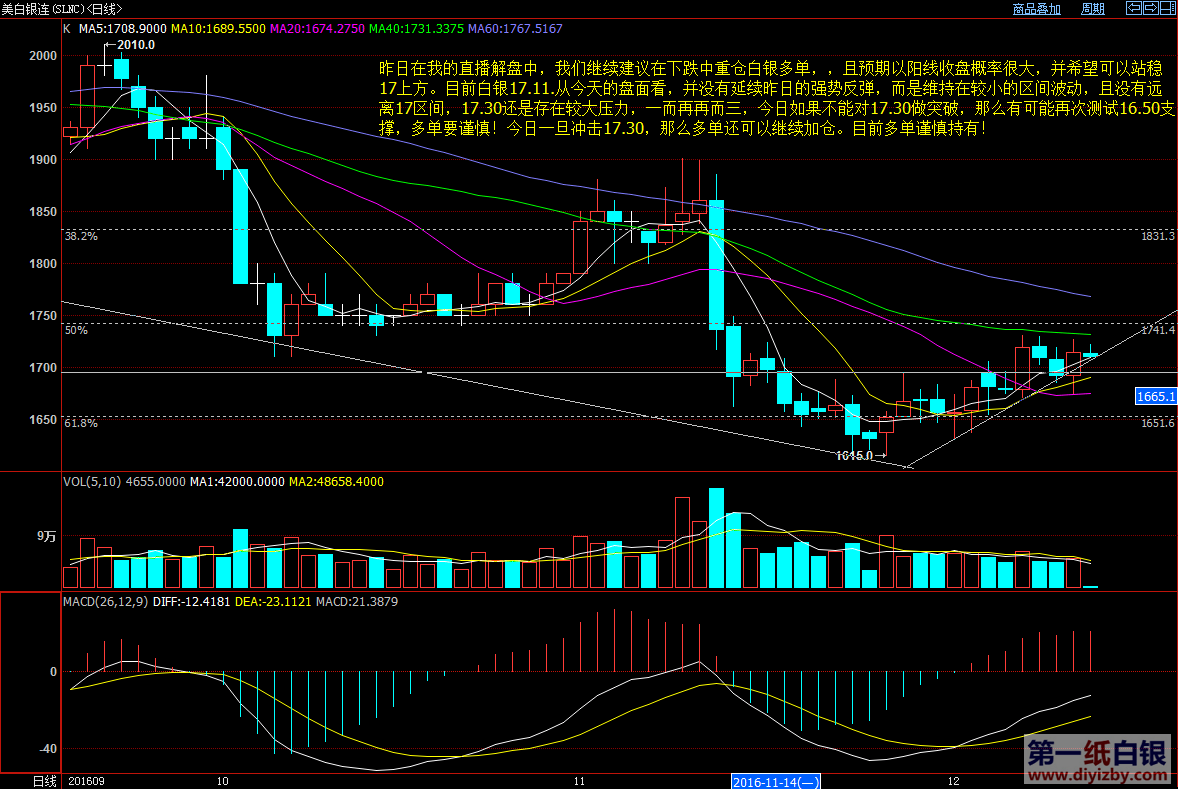
Task: Select the MA20 magenta indicator label
Action: point(316,29)
